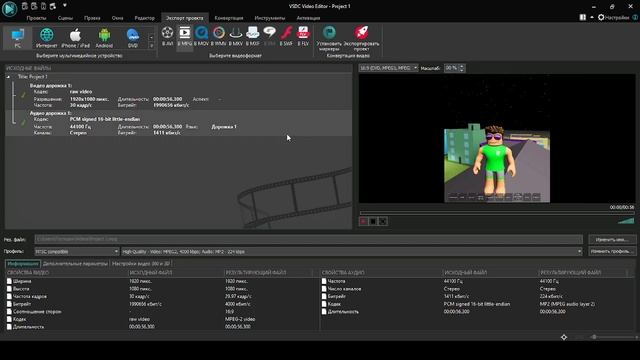Decrease Масштаб value with down arrow

(462, 70)
